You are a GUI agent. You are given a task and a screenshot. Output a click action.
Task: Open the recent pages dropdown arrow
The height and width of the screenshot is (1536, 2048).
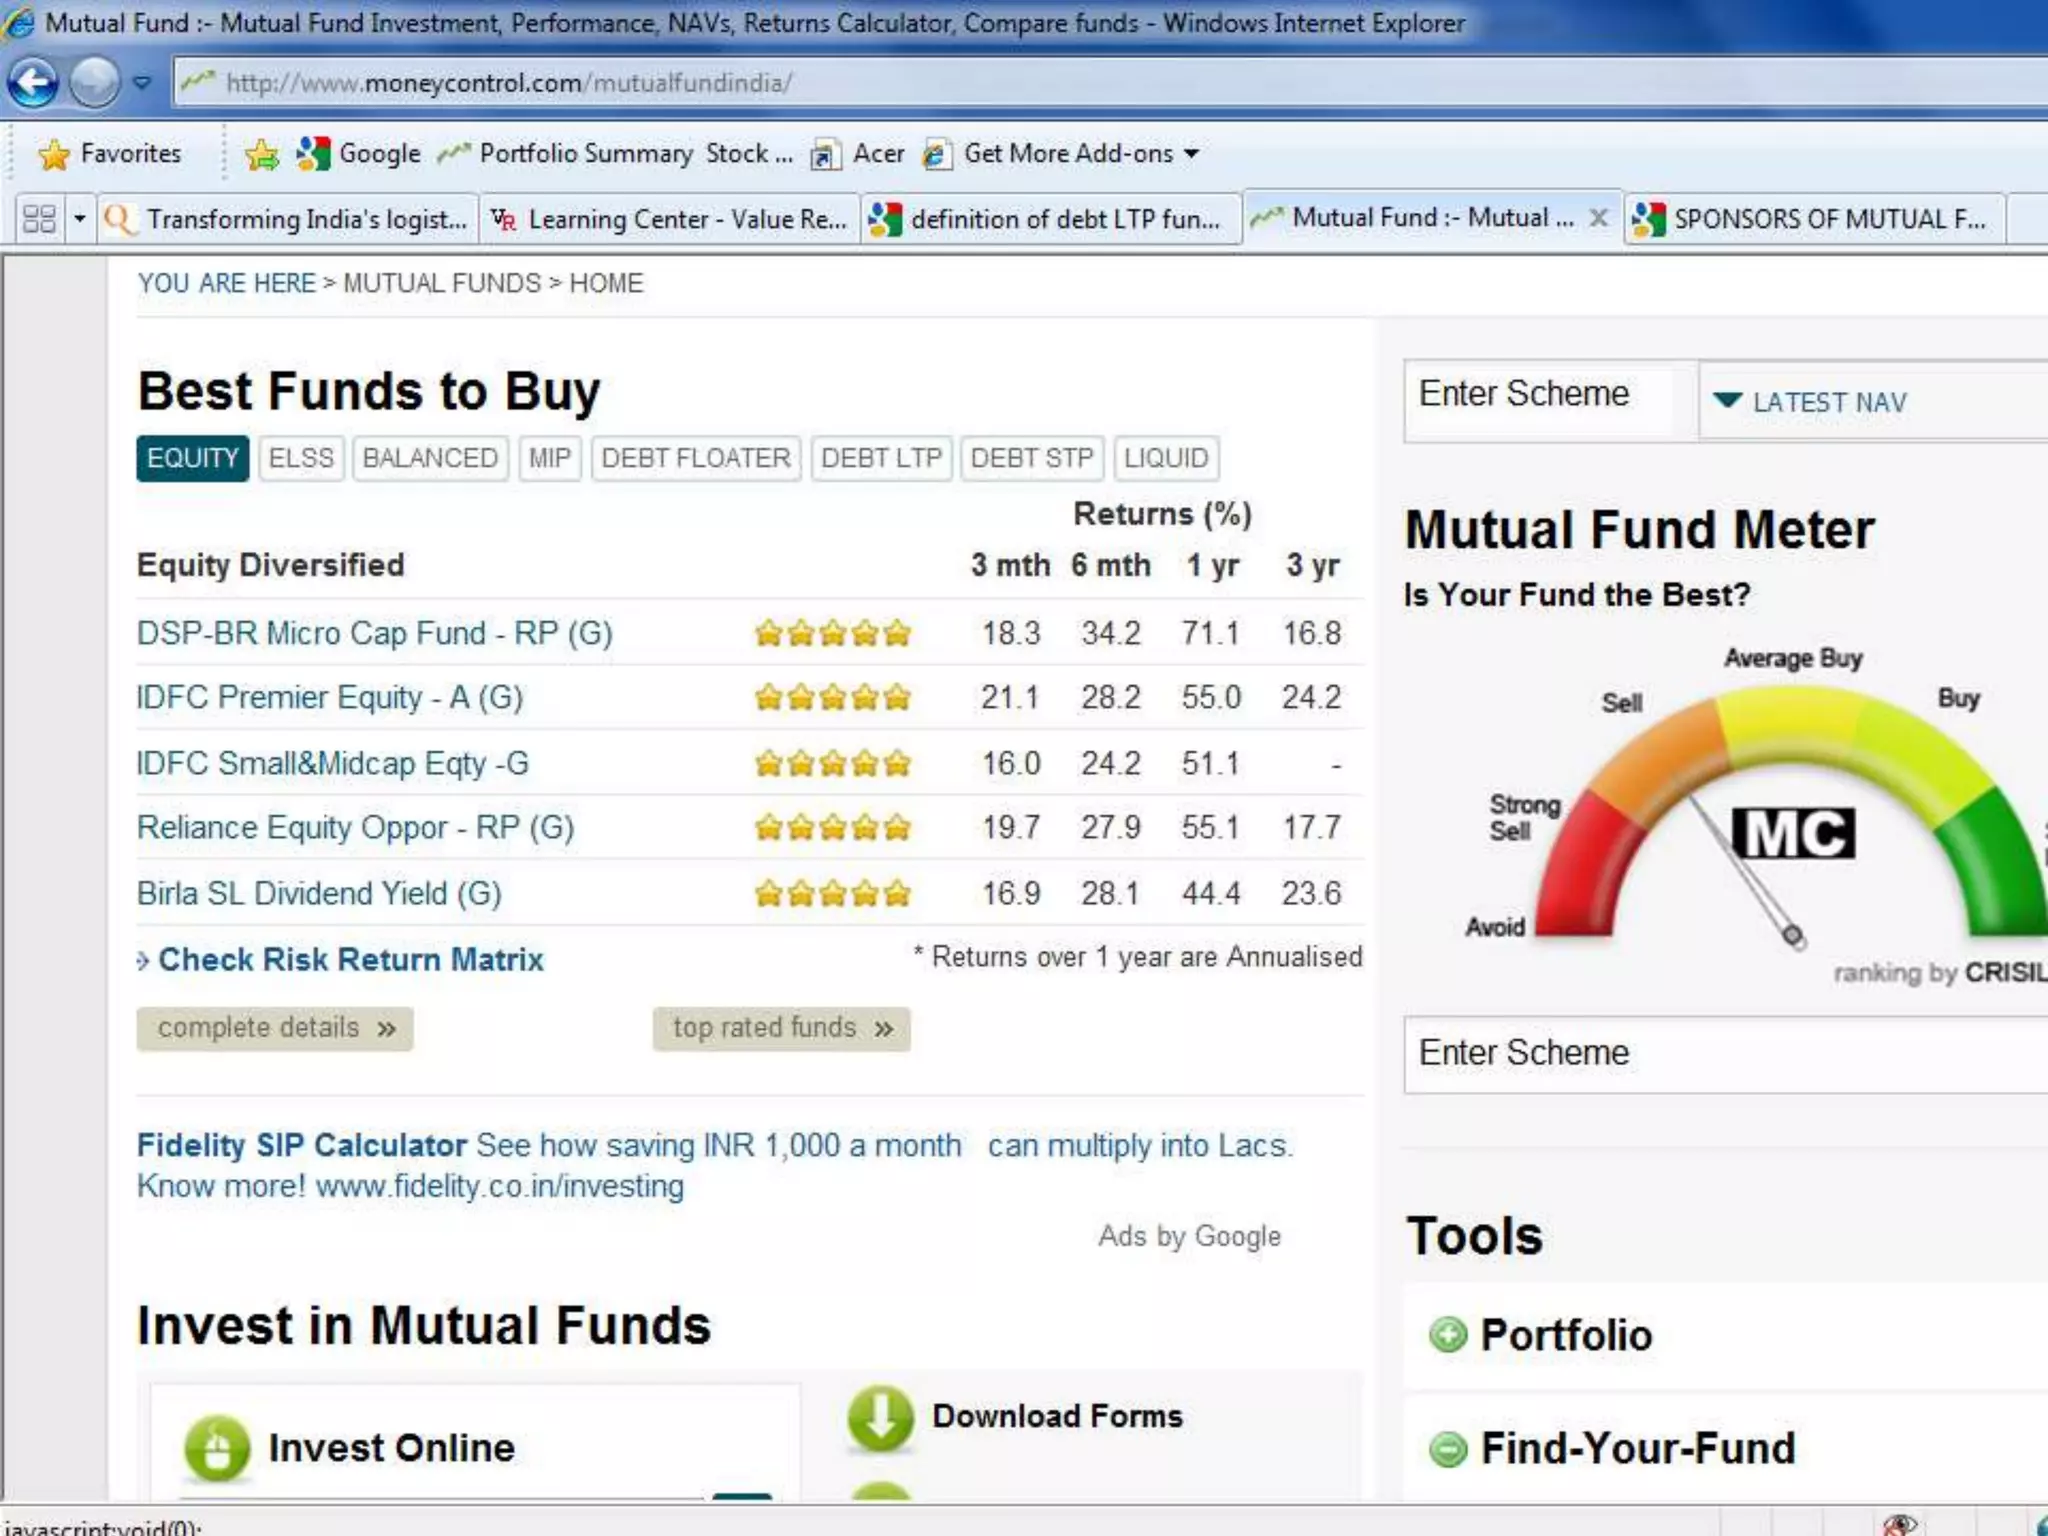142,82
